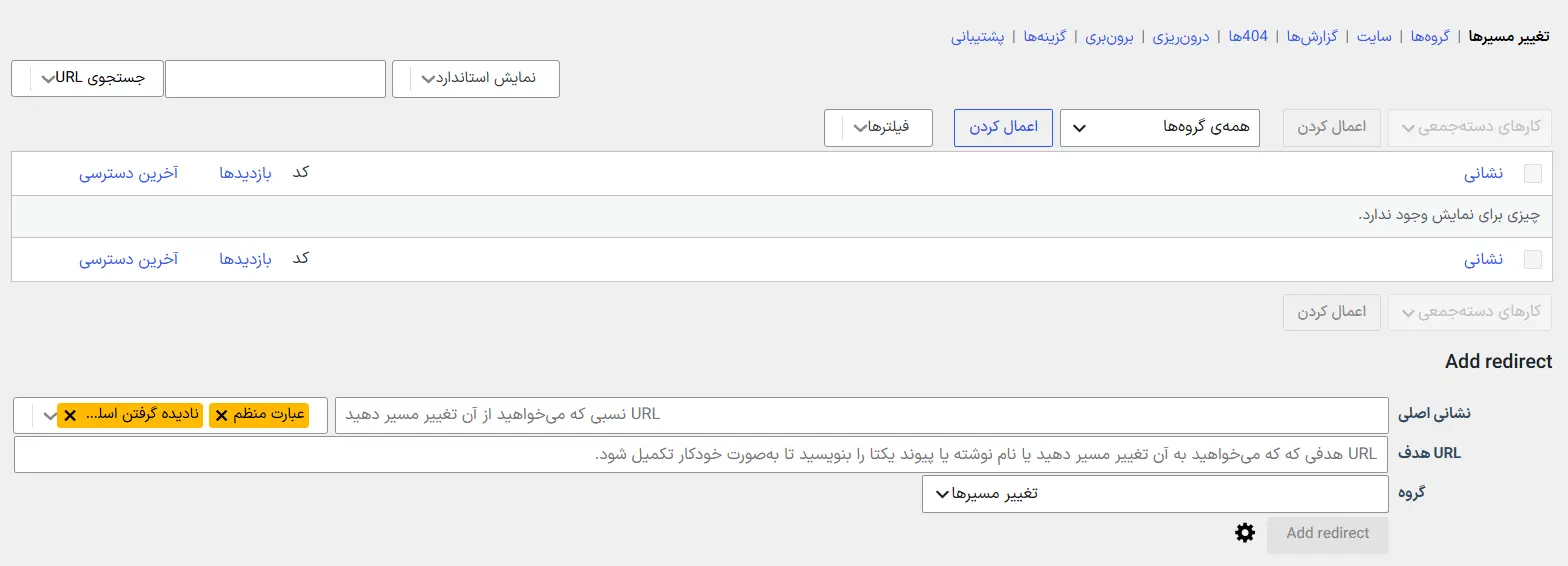This screenshot has width=1568, height=566.
Task: Remove the عبارت منظم tag
Action: point(222,415)
